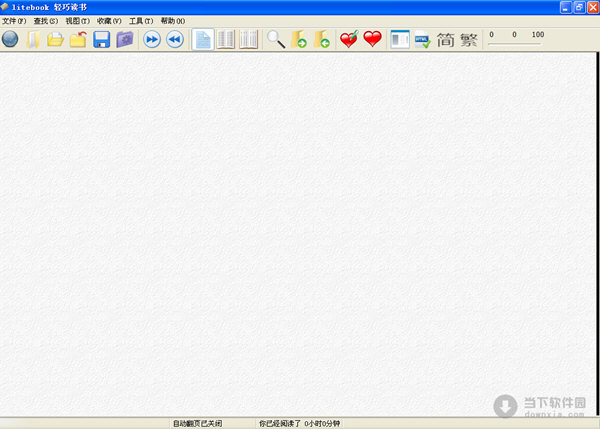Click the rewind previous page button
Screen dimensions: 600x429
coord(175,40)
